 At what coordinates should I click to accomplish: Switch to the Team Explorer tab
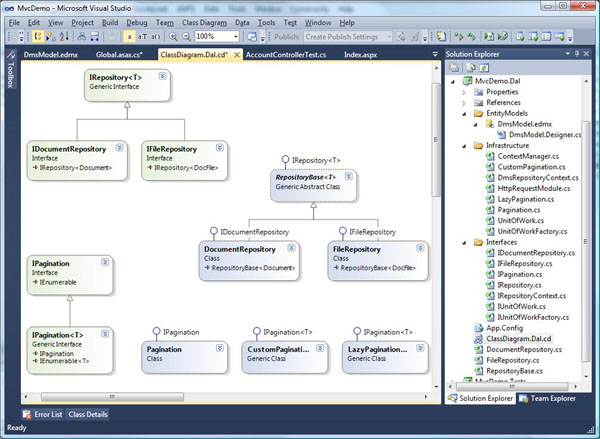548,398
